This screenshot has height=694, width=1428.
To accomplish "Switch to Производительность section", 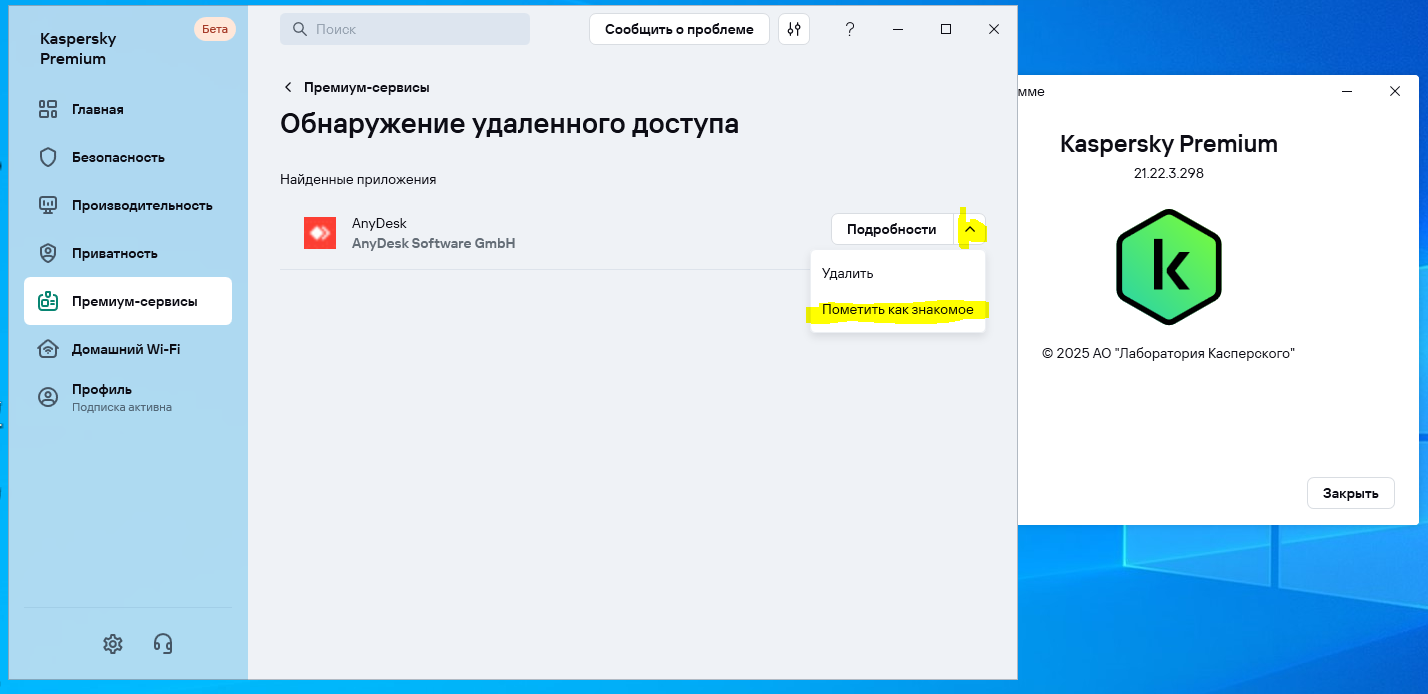I will coord(142,205).
